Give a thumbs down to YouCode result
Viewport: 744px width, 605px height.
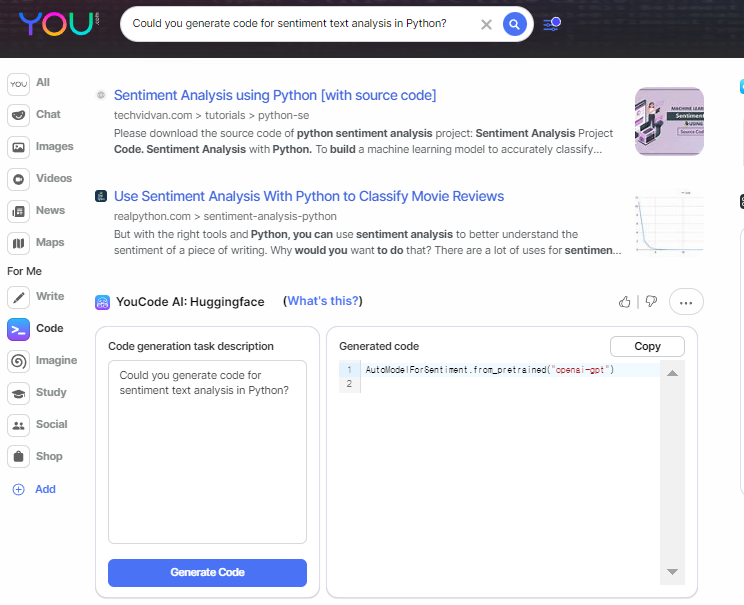coord(651,301)
